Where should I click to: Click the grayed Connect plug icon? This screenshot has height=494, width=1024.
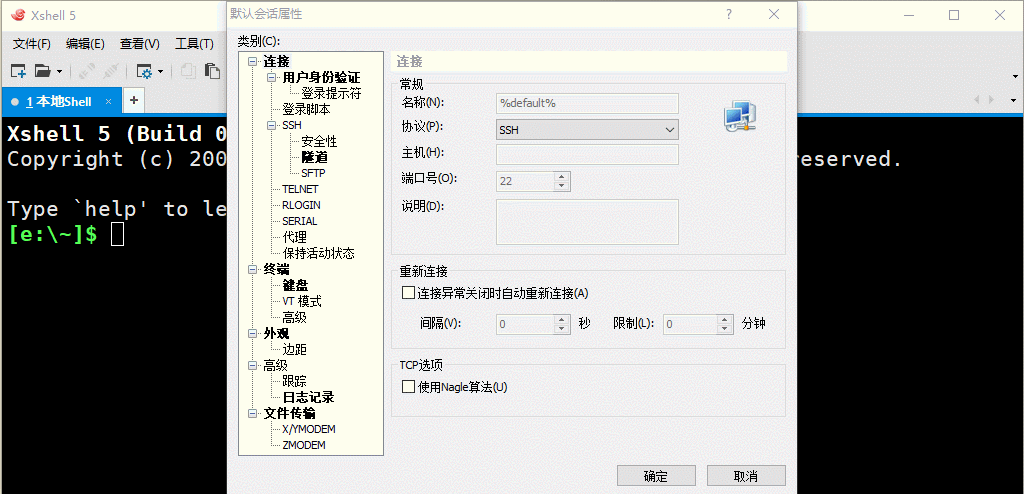click(86, 71)
